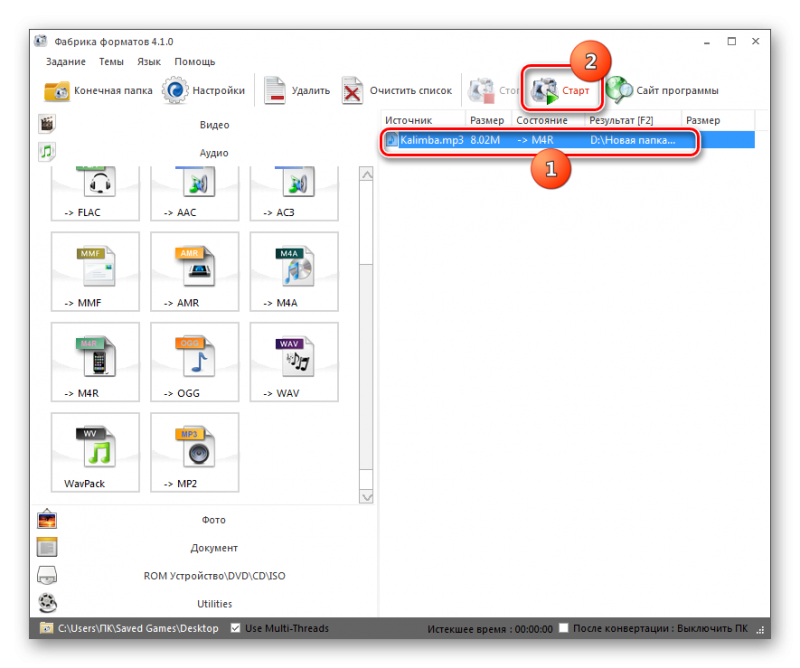800x668 pixels.
Task: Enable the shutdown after conversion checkbox
Action: pyautogui.click(x=564, y=629)
